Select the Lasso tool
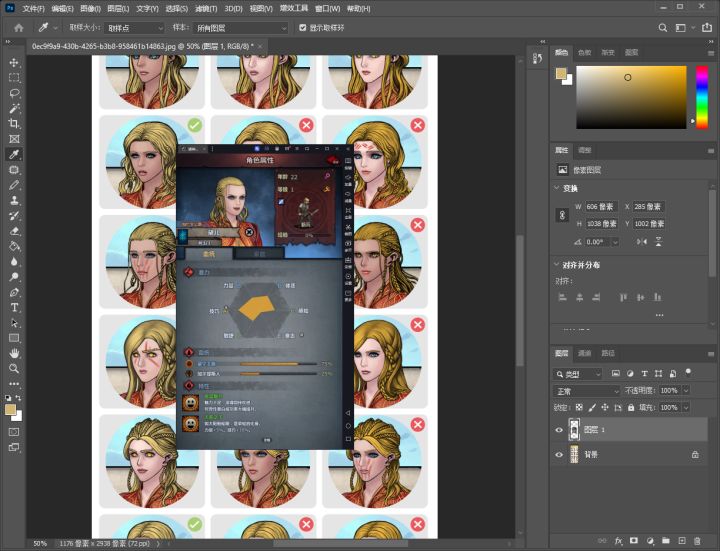 (x=14, y=93)
